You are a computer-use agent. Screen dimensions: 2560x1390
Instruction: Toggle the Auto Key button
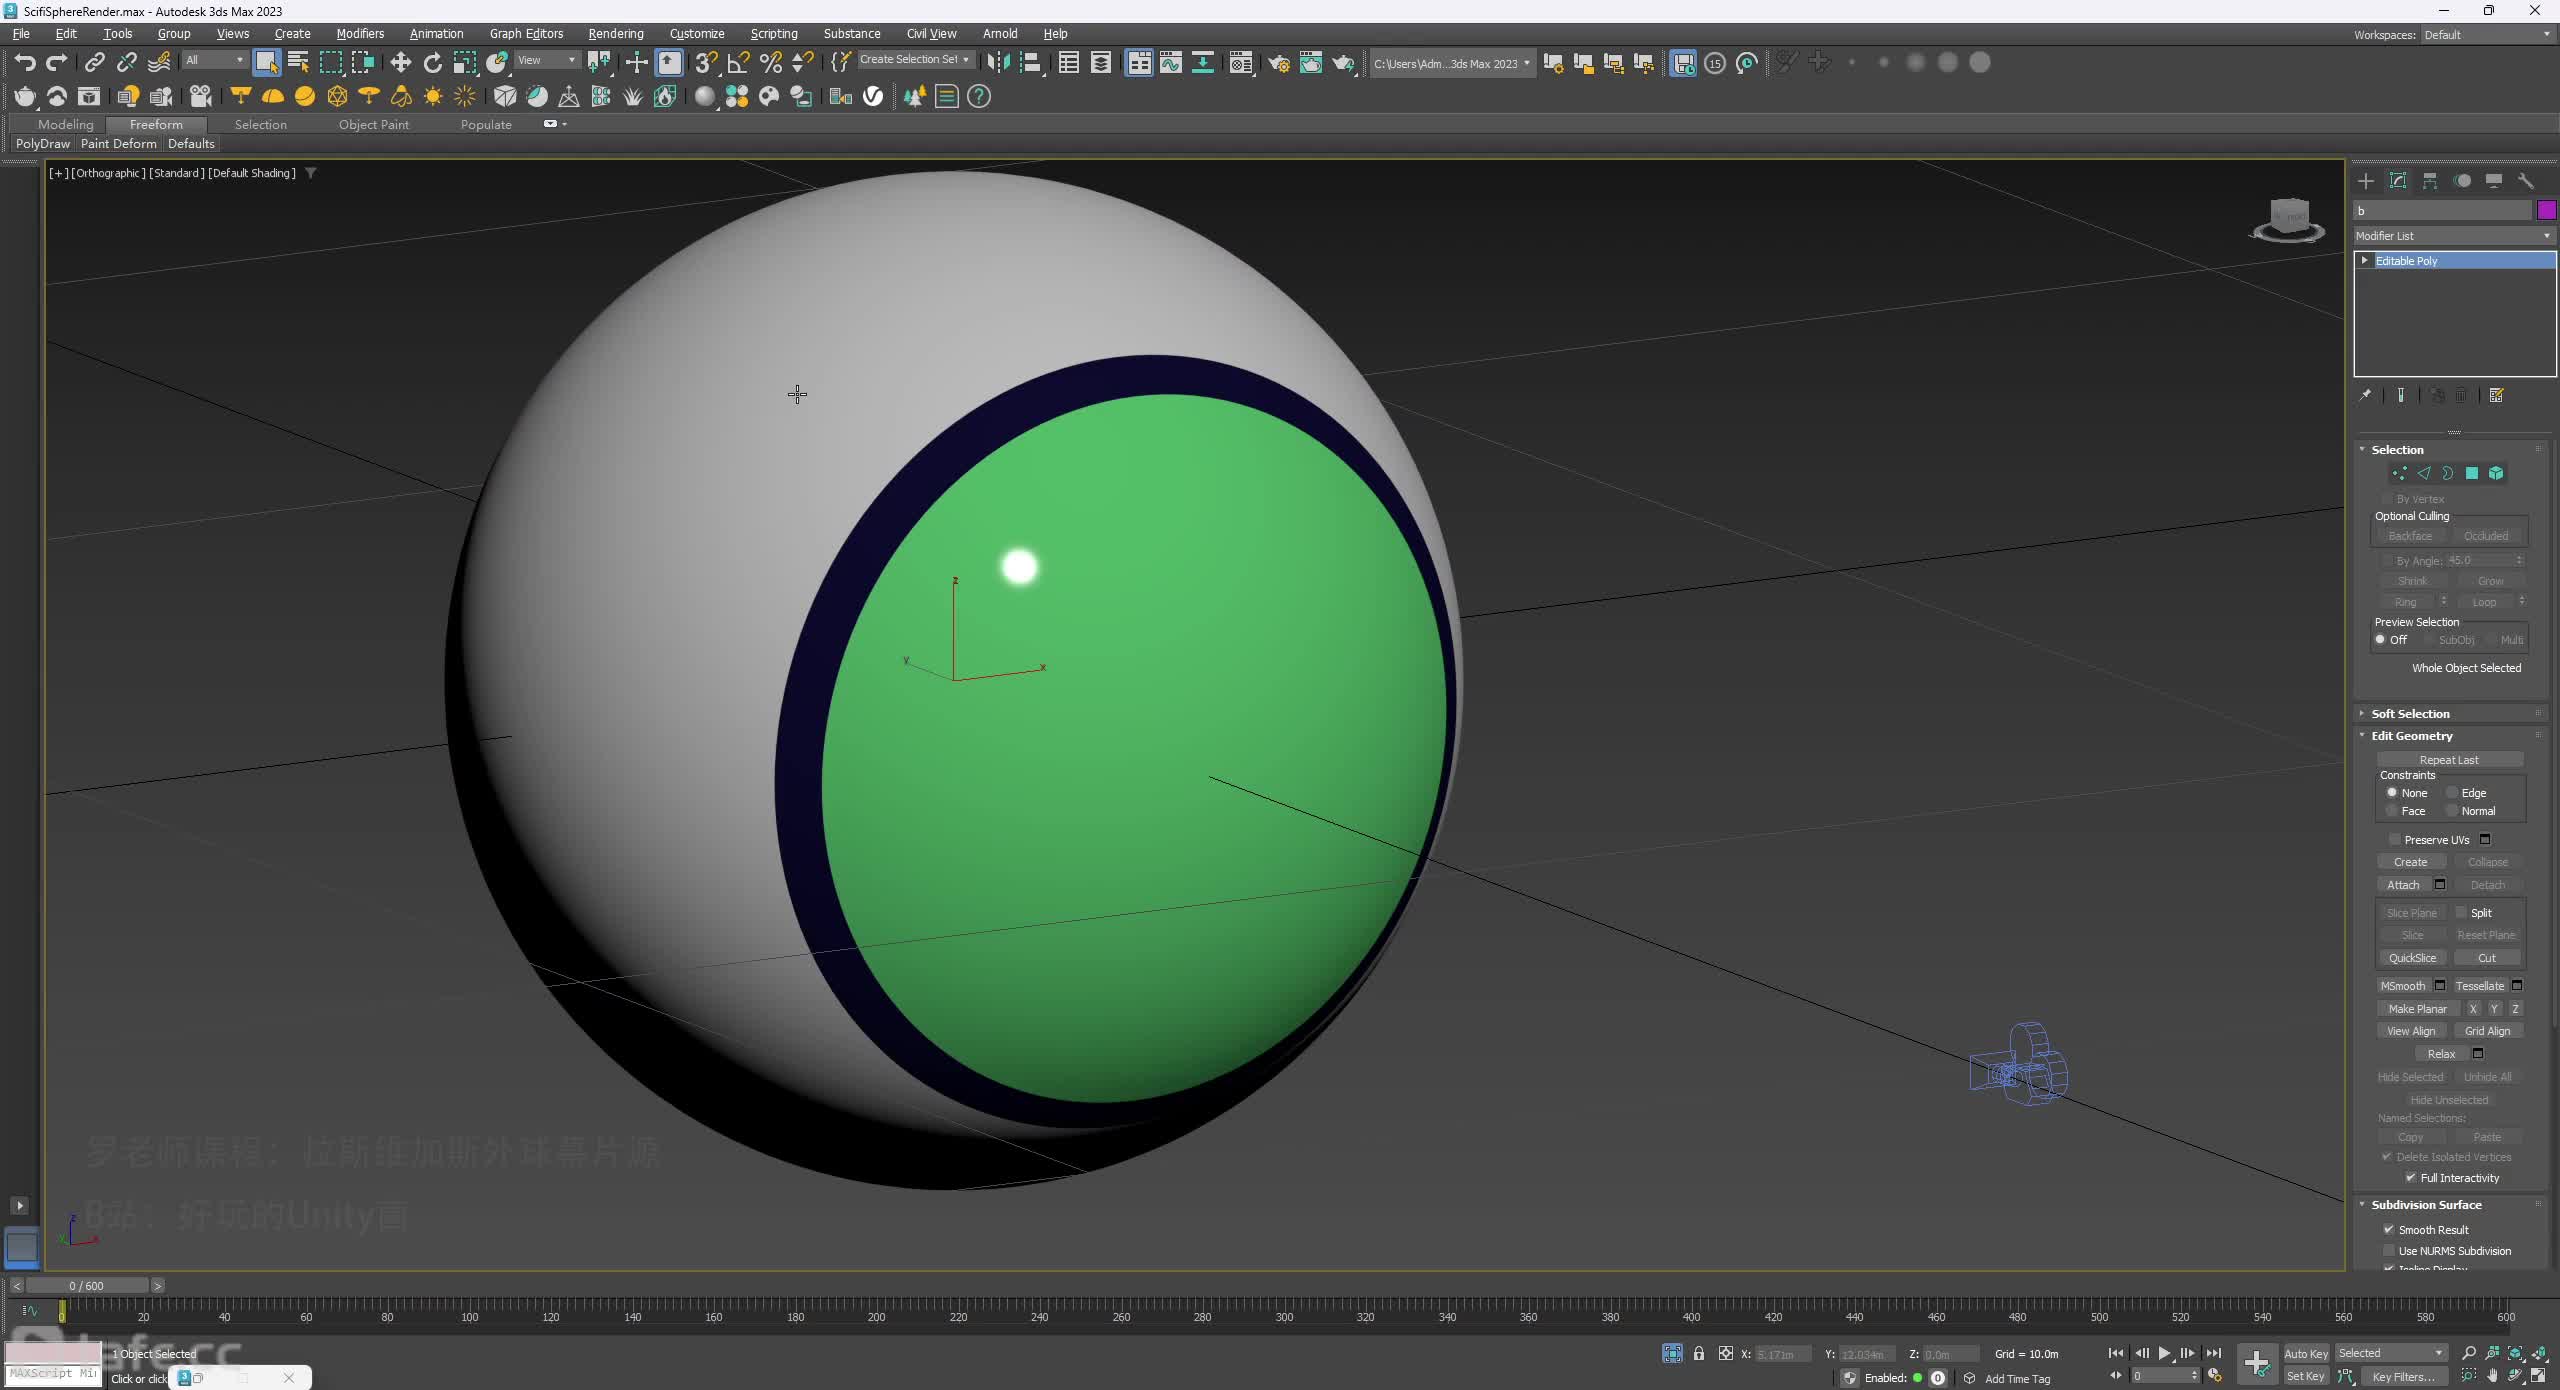pyautogui.click(x=2306, y=1354)
